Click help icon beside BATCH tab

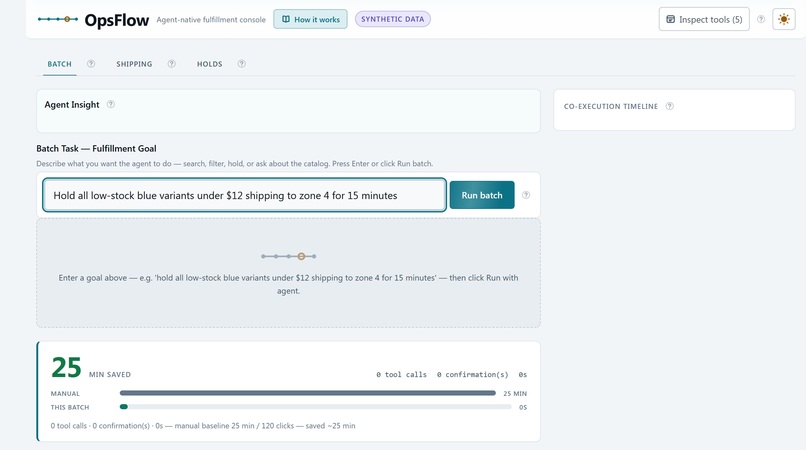click(91, 64)
